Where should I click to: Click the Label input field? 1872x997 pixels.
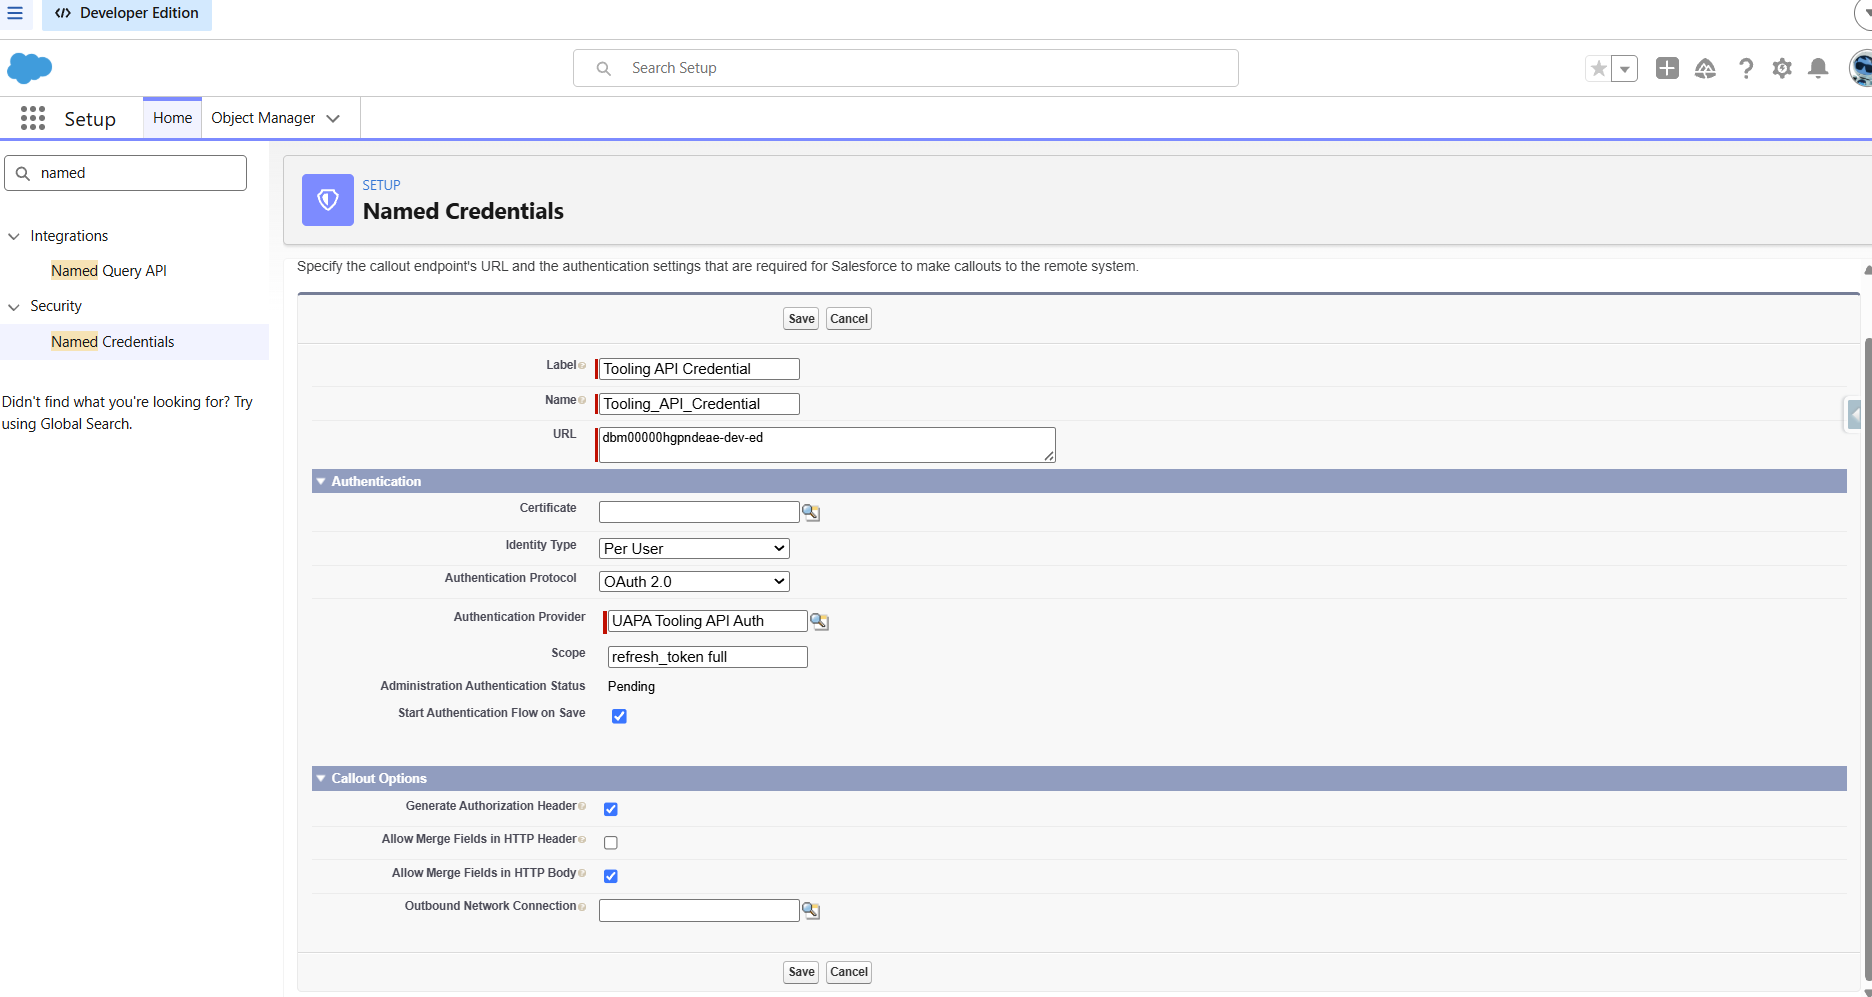[x=699, y=369]
